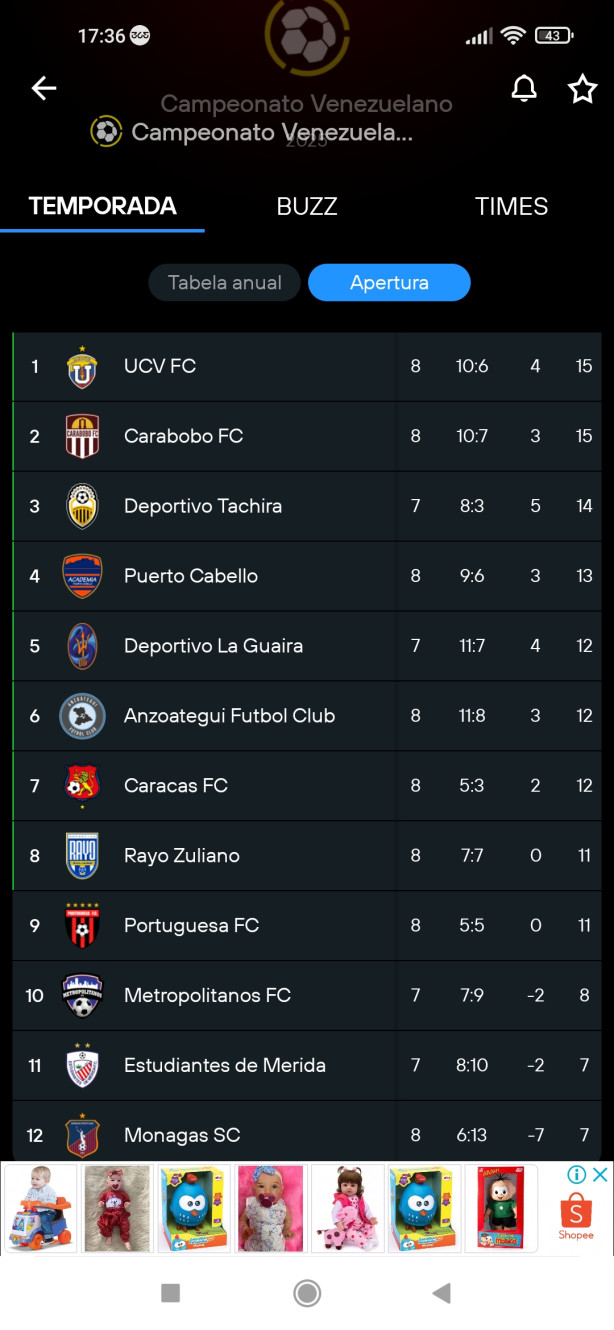Open Anzoategui Futbol Club team page
Viewport: 614px width, 1330px height.
307,716
